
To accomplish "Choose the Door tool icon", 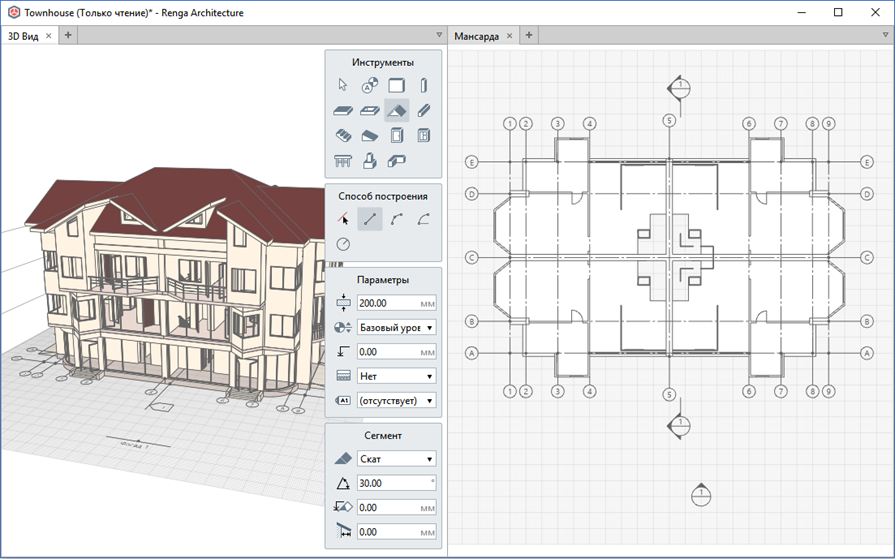I will click(397, 135).
